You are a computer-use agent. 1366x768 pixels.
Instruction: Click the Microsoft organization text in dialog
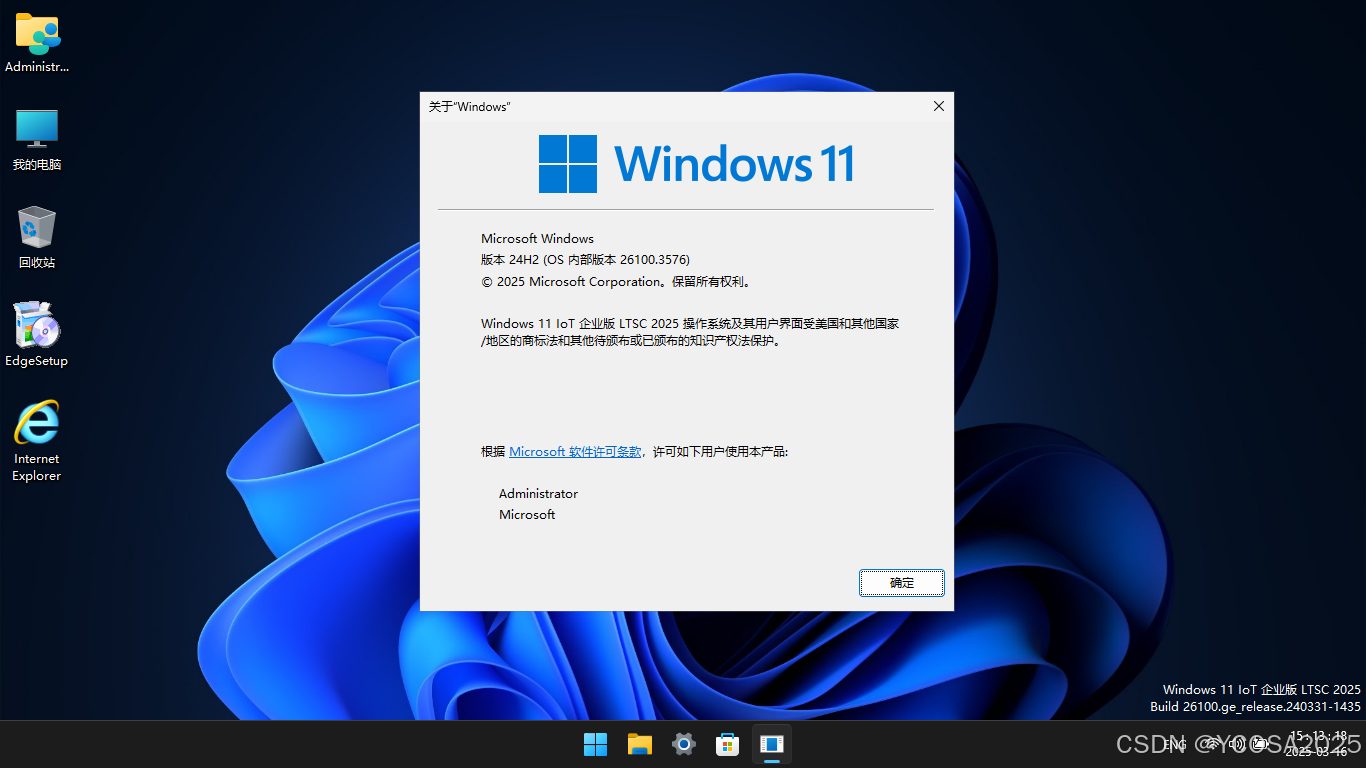(x=527, y=515)
